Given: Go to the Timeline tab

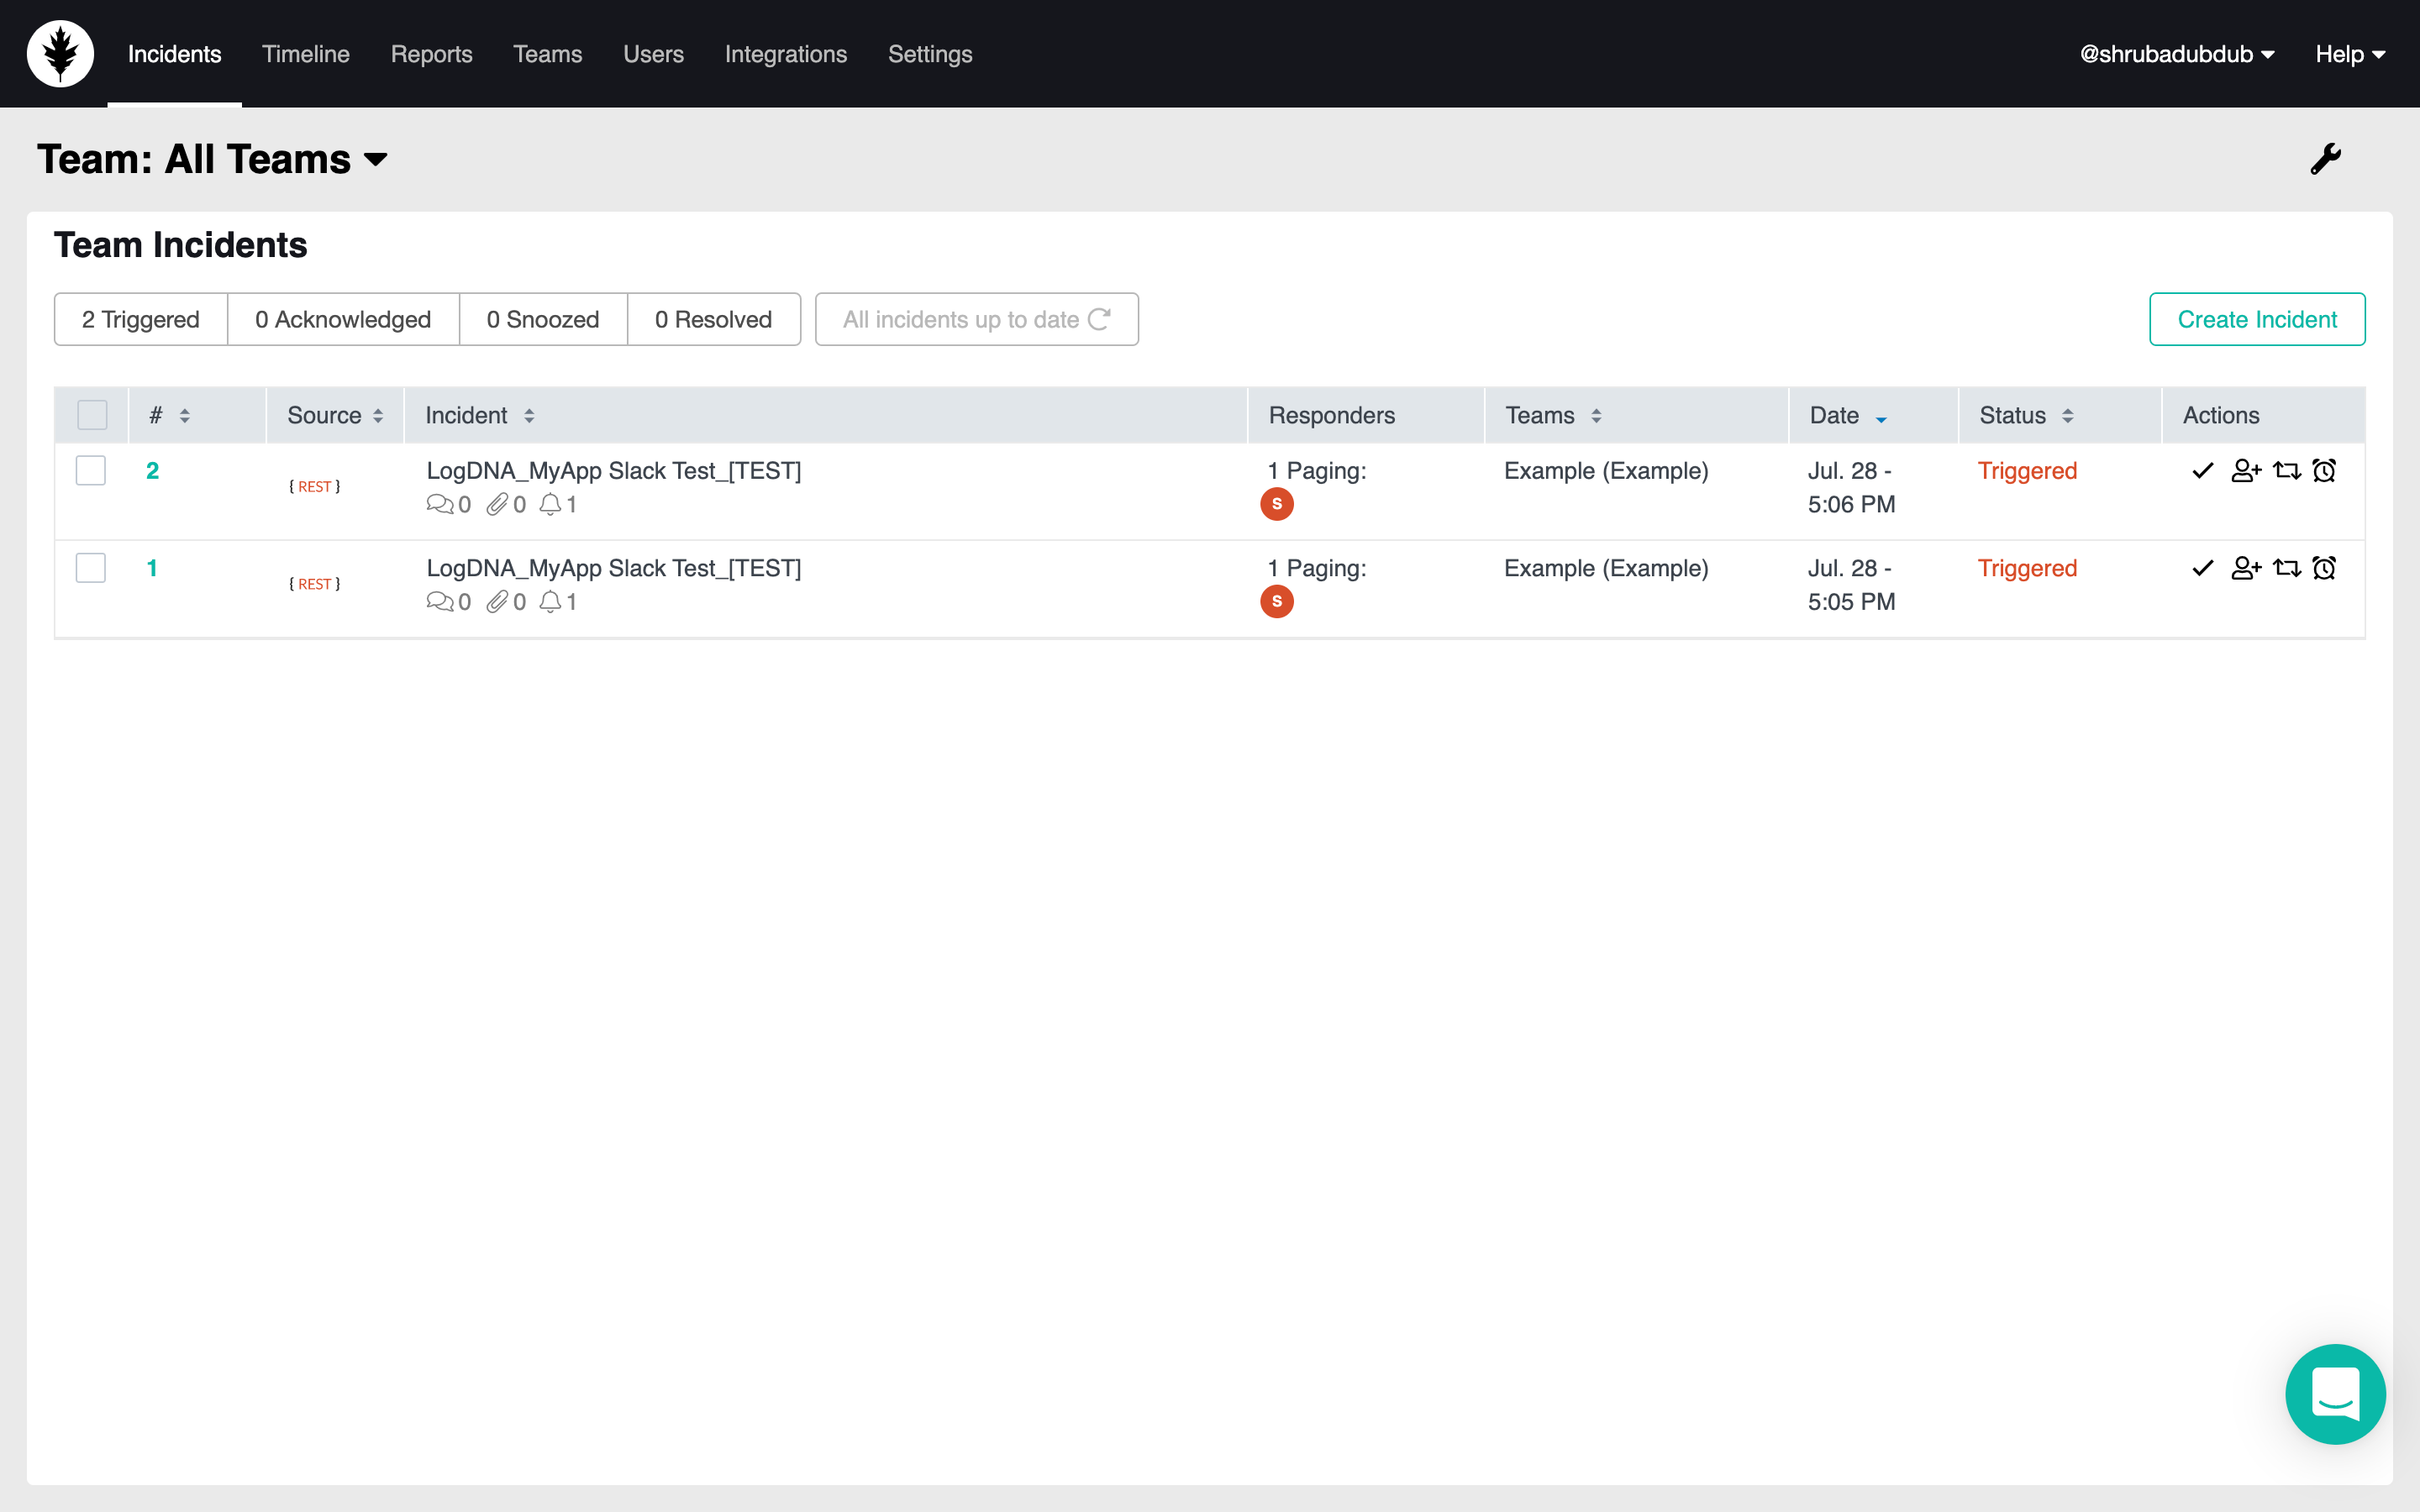Looking at the screenshot, I should pos(305,54).
